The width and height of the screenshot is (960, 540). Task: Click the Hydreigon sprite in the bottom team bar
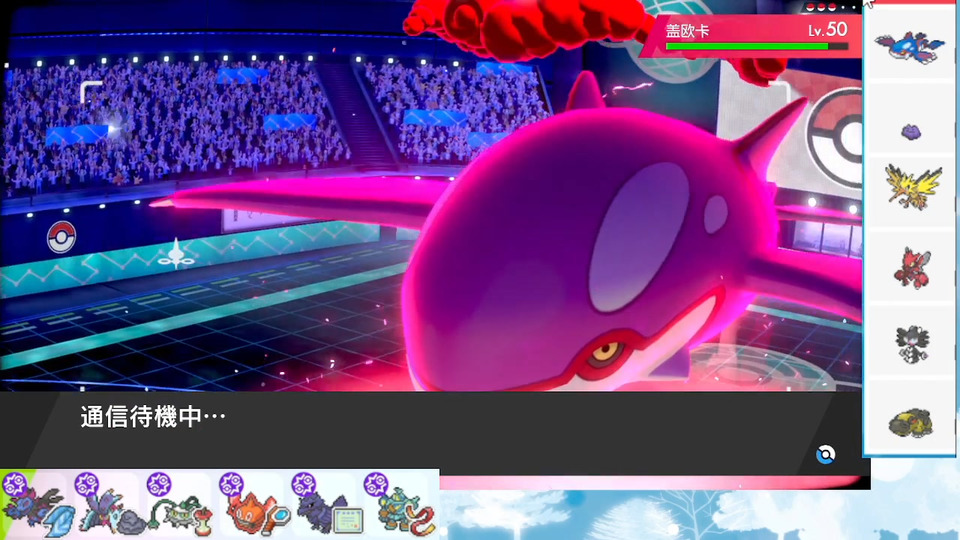click(x=33, y=507)
